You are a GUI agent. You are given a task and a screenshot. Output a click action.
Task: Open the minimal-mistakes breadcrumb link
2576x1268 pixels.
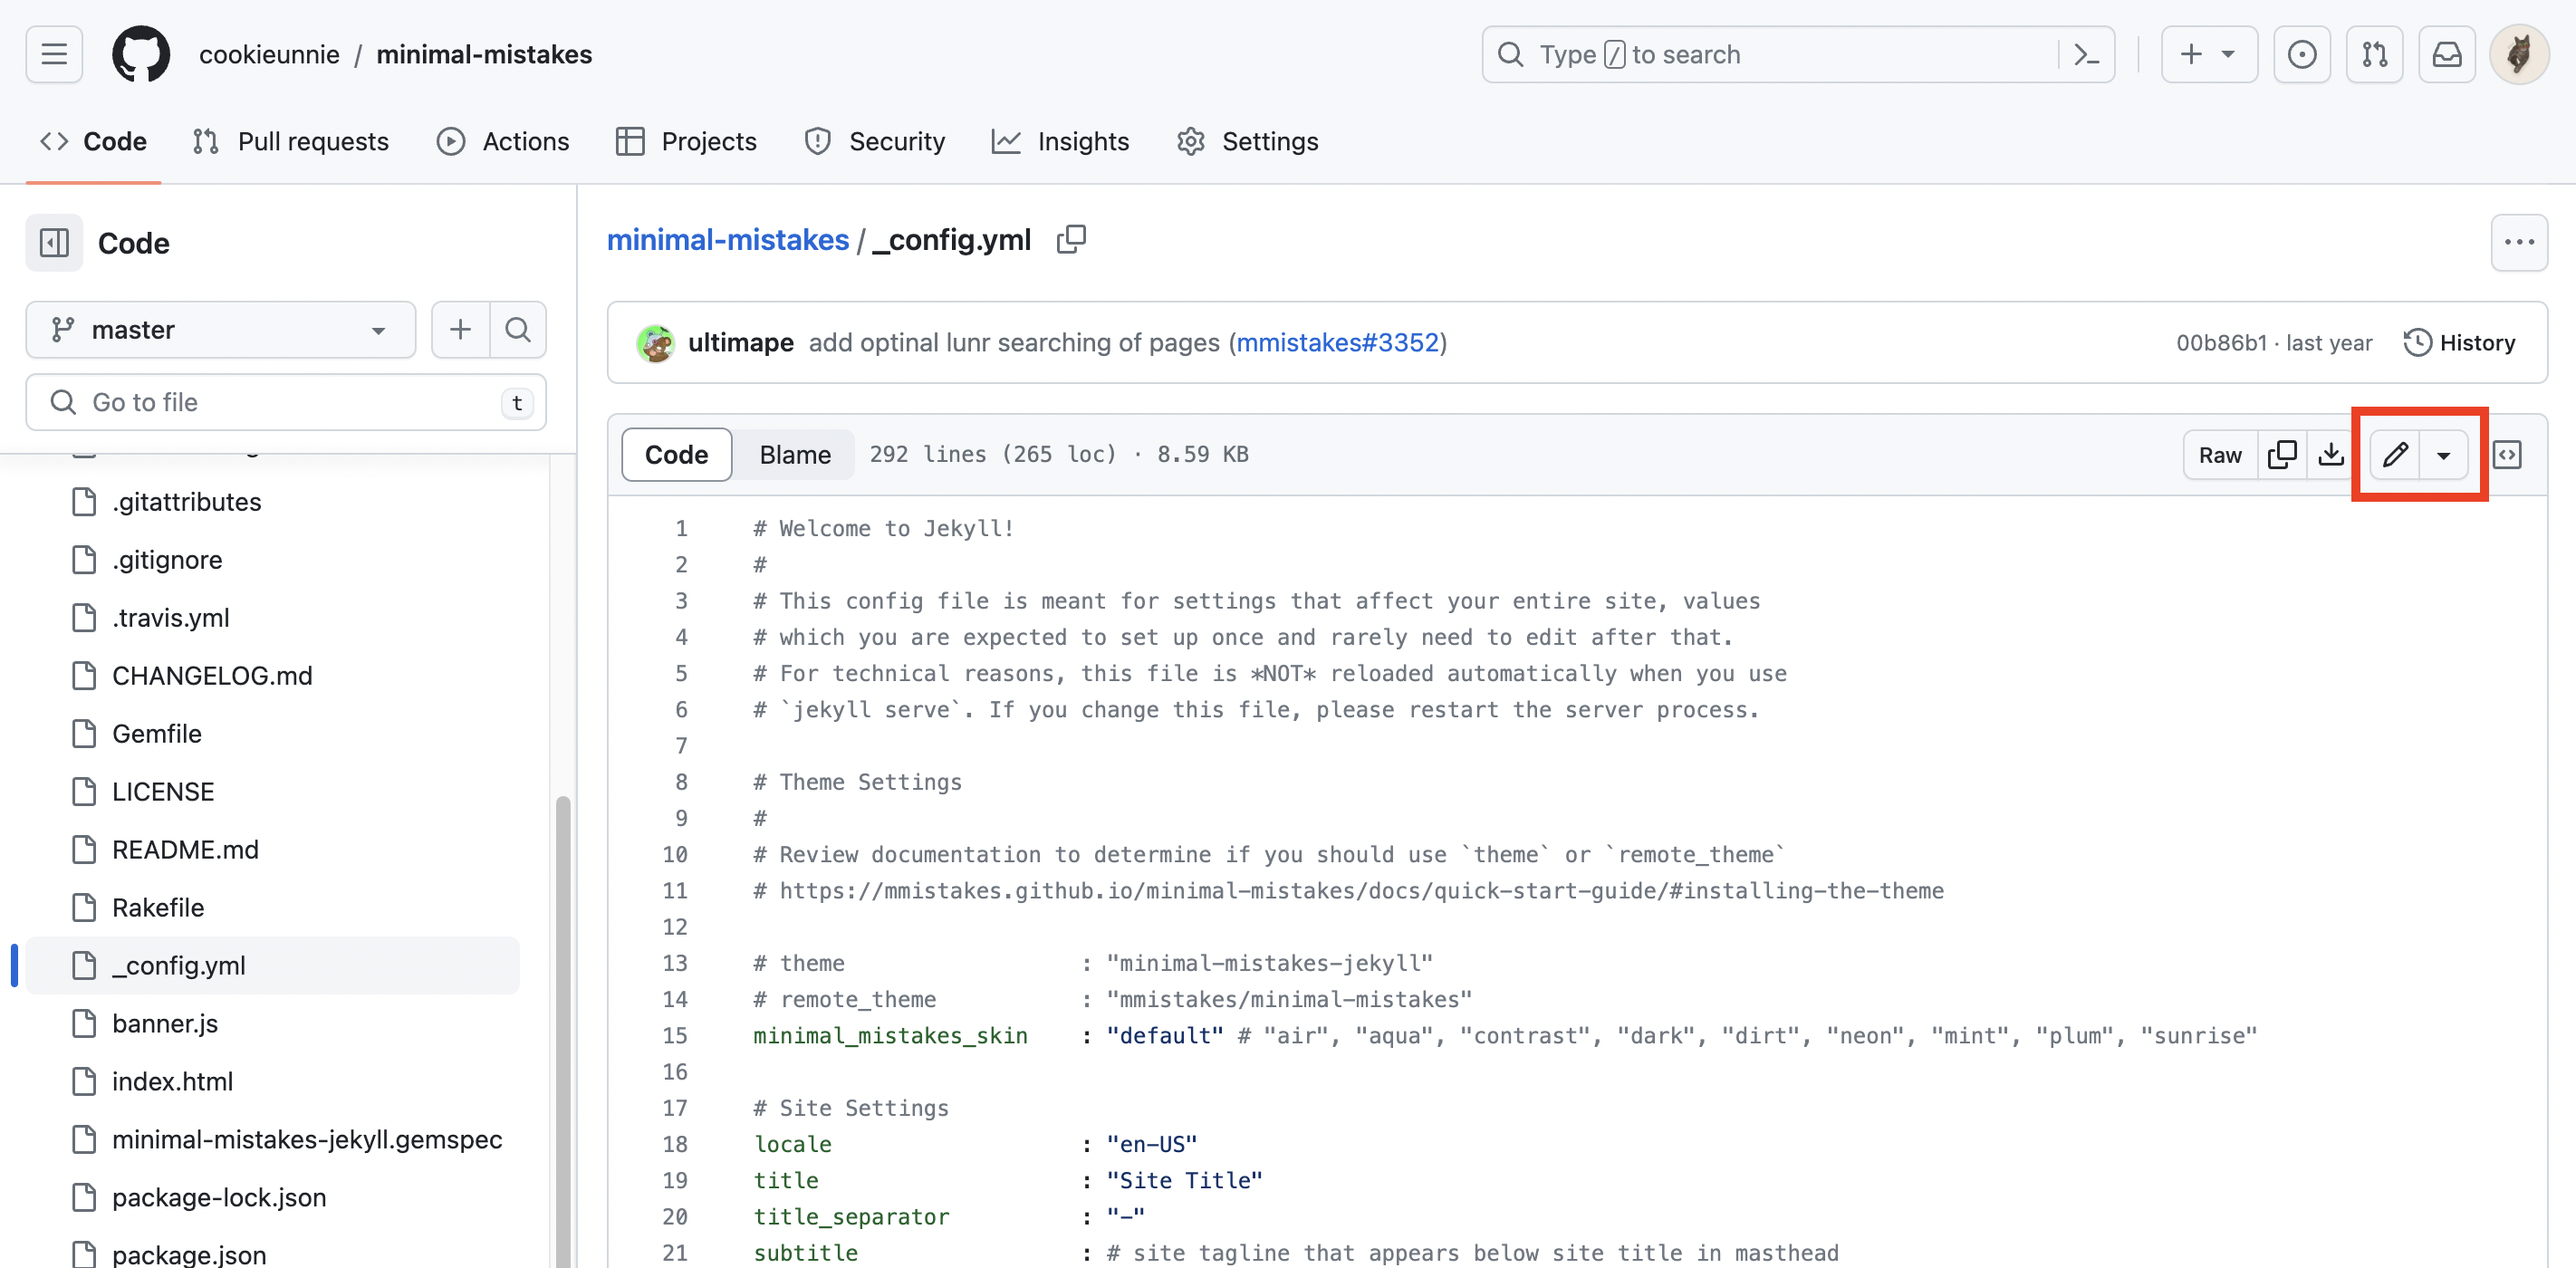(728, 240)
